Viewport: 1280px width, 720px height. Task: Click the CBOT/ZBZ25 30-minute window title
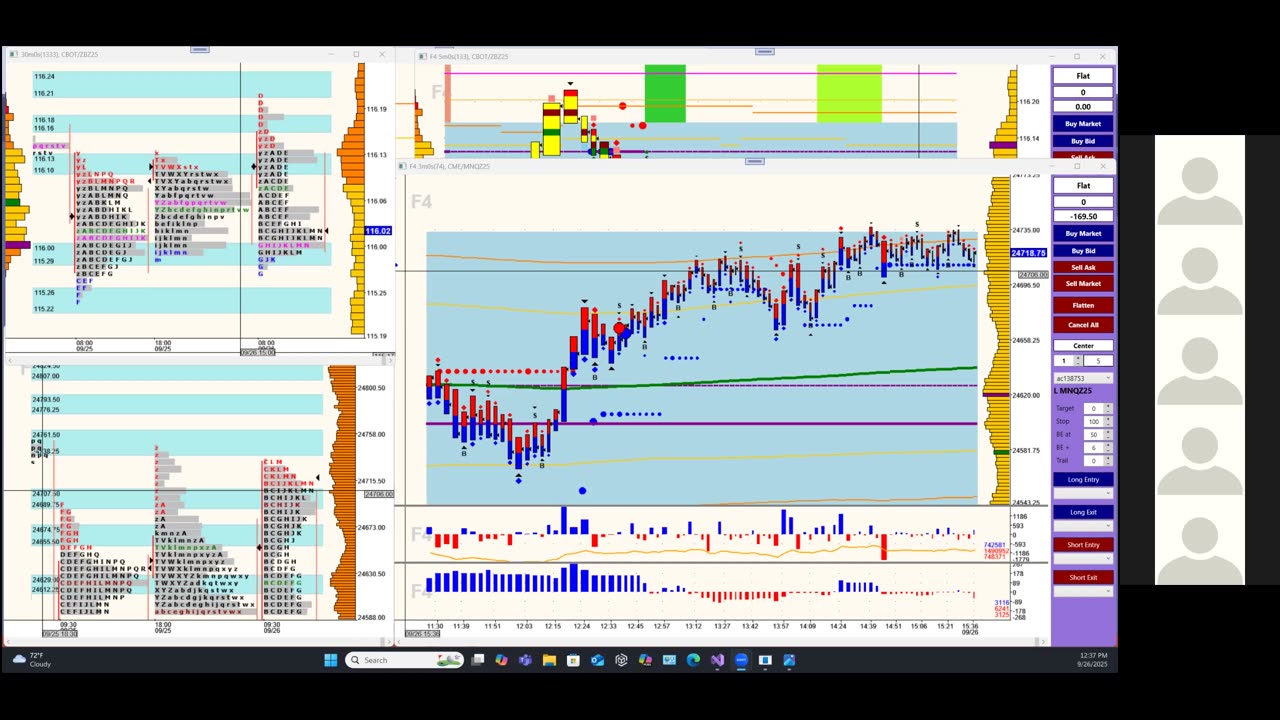click(x=60, y=54)
